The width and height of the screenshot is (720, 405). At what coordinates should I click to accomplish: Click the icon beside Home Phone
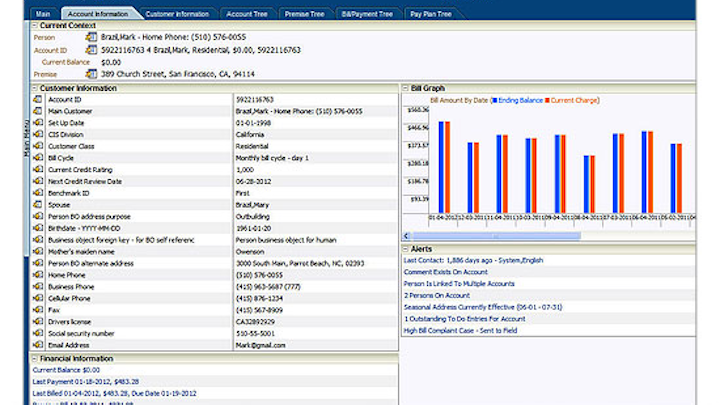(x=38, y=275)
